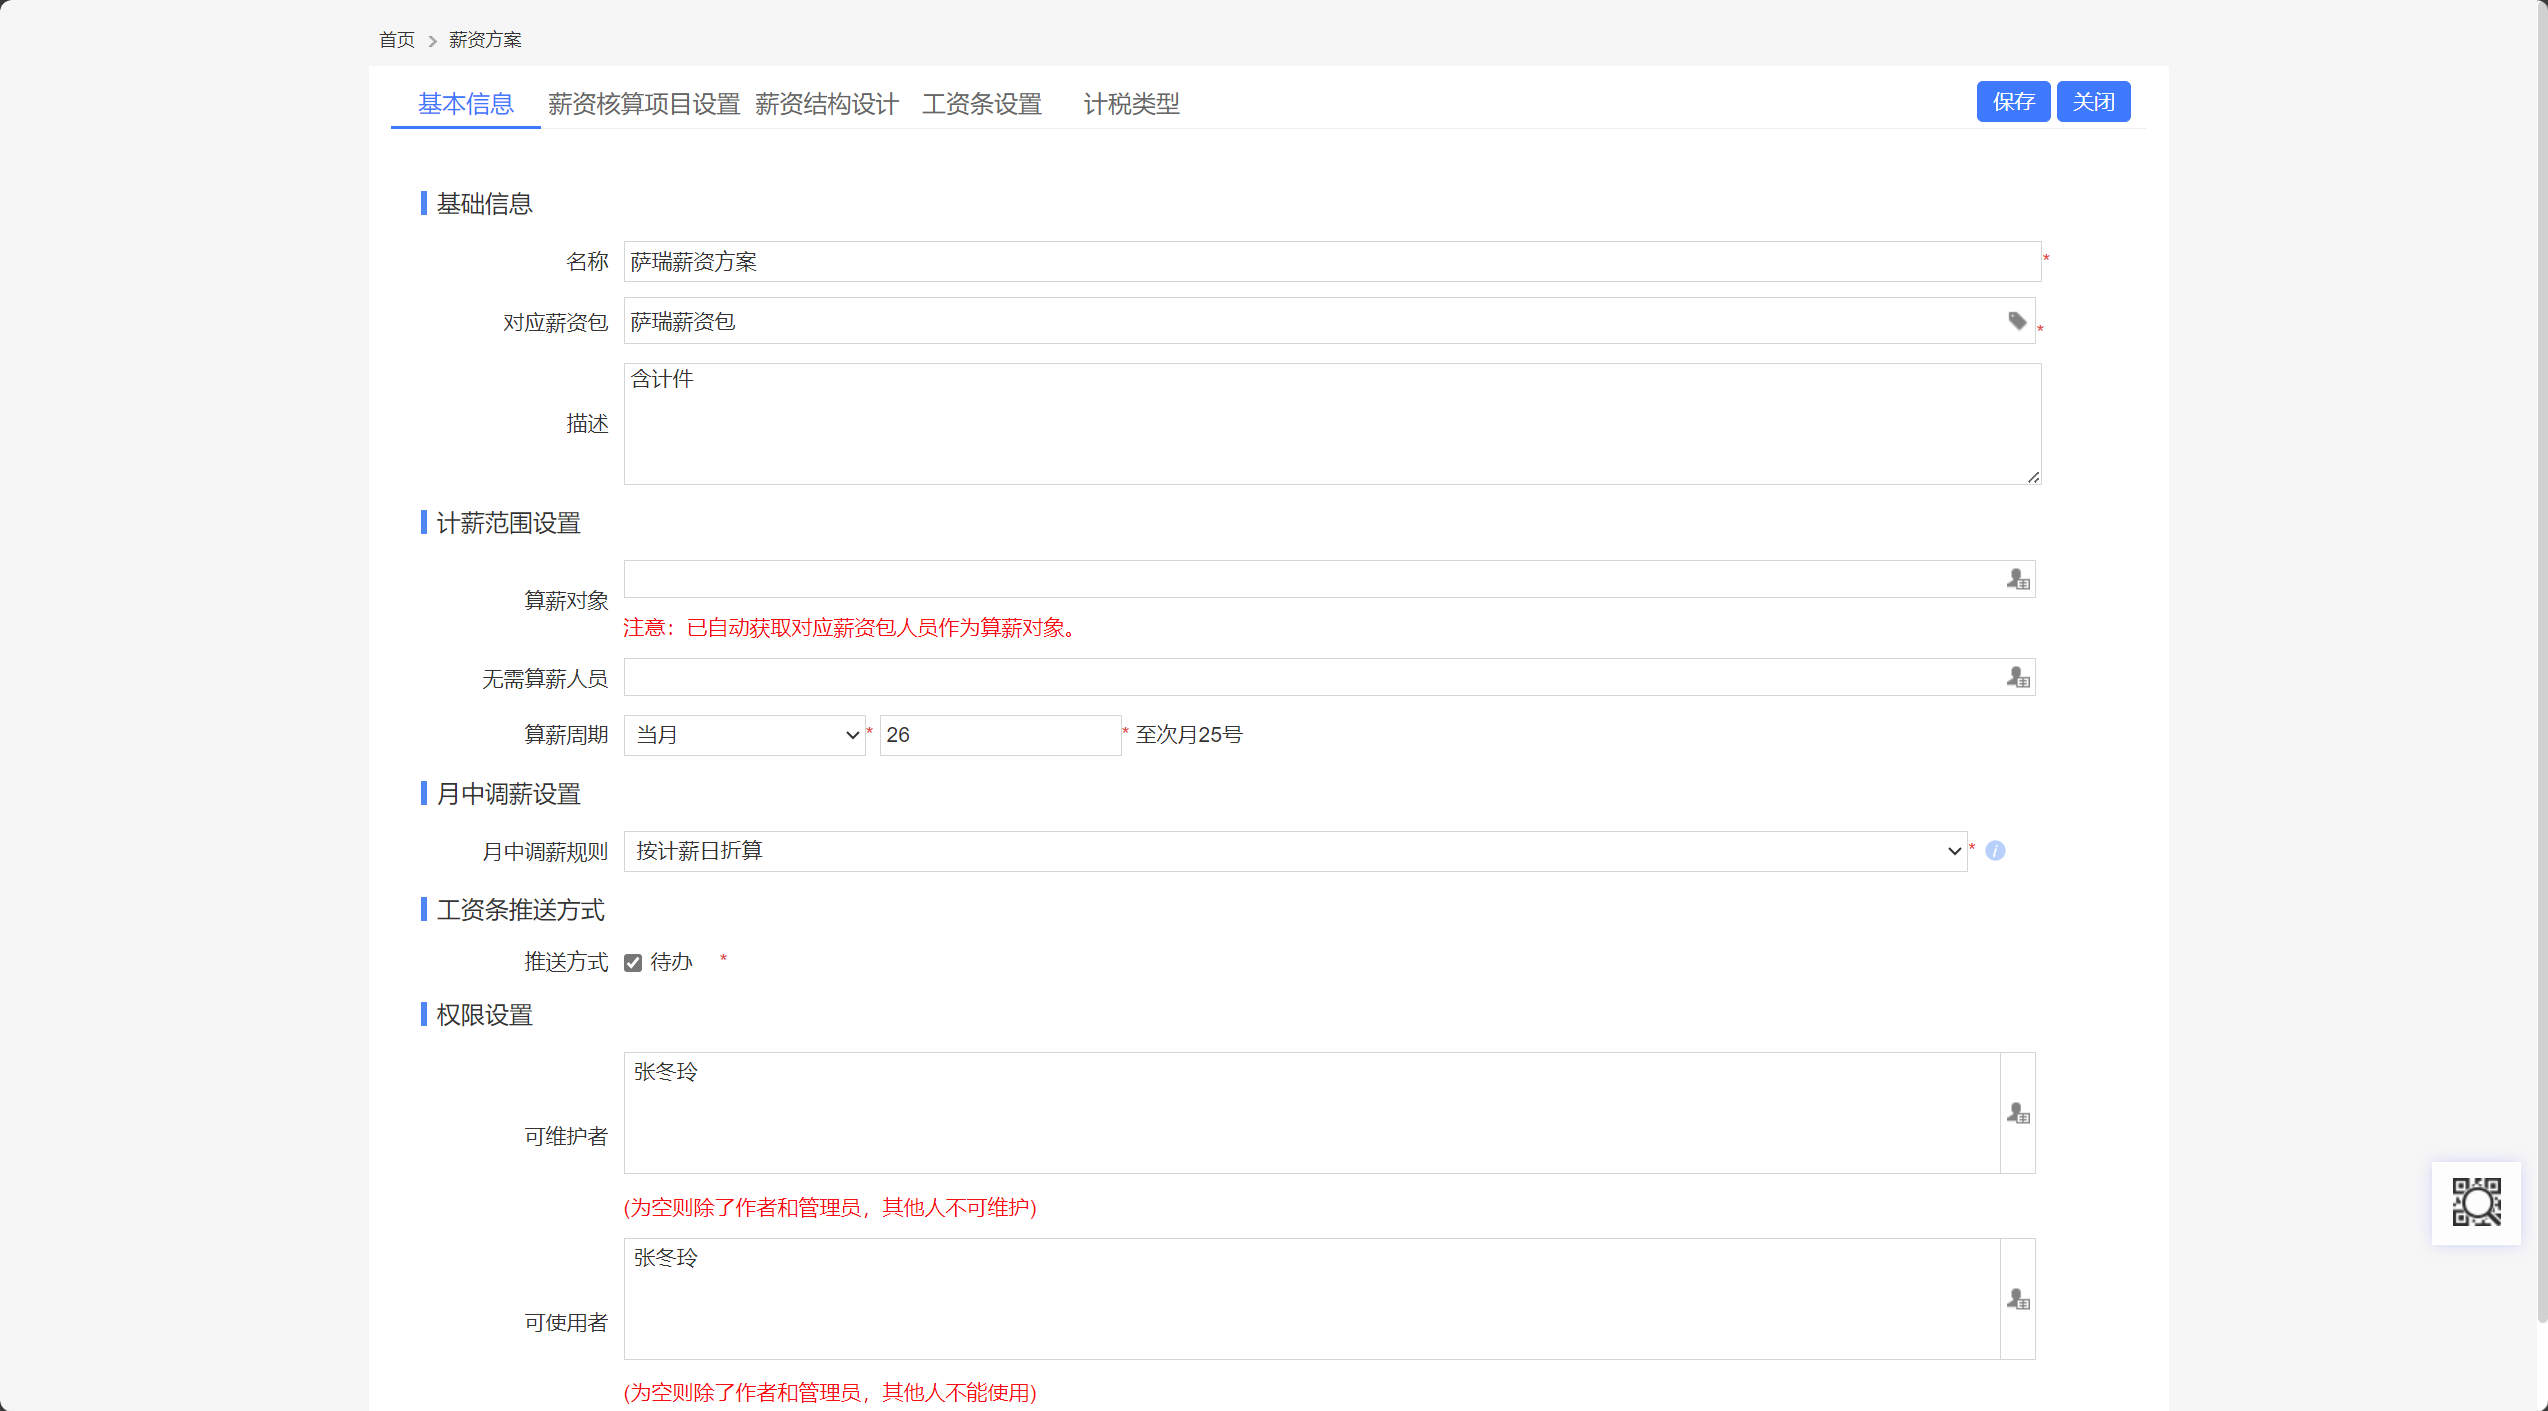
Task: Open the 薪资结构设计 tab
Action: 826,104
